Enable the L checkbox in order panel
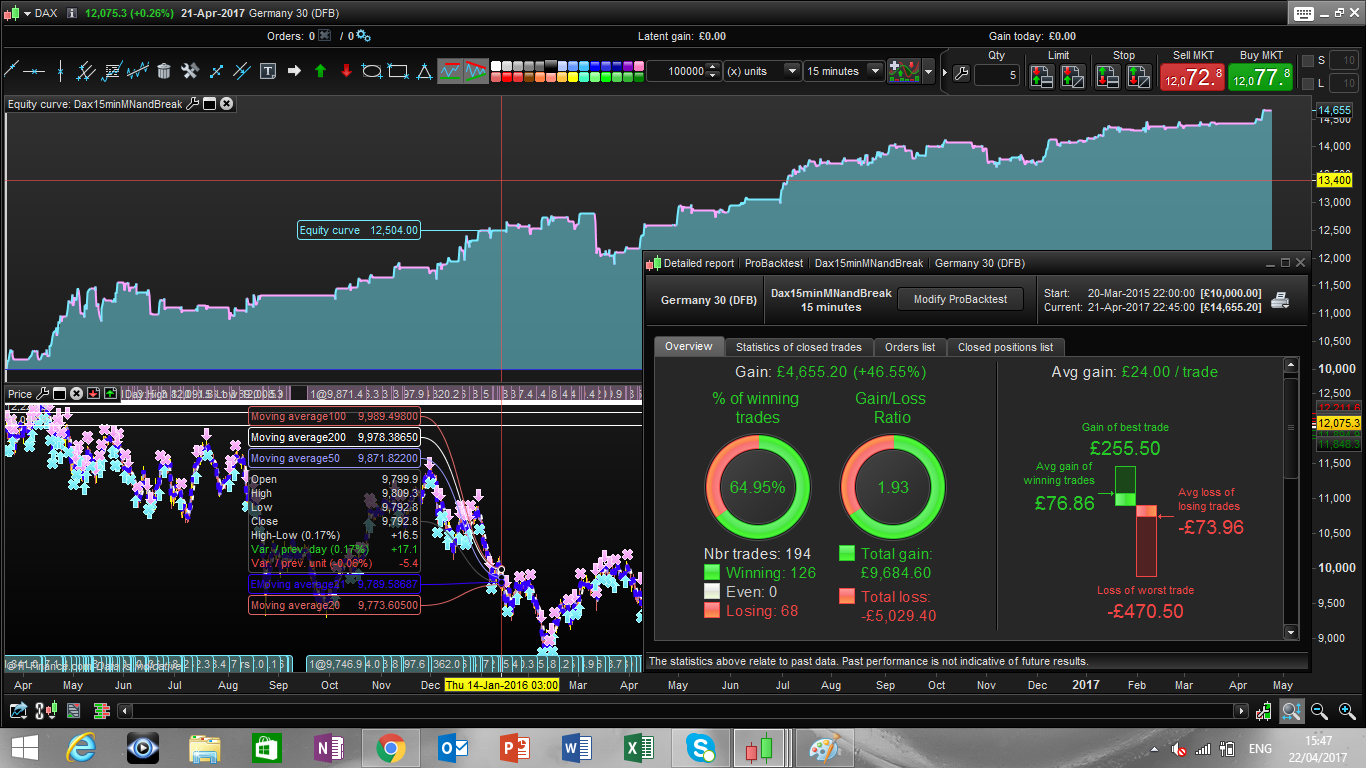The image size is (1366, 768). [x=1308, y=83]
